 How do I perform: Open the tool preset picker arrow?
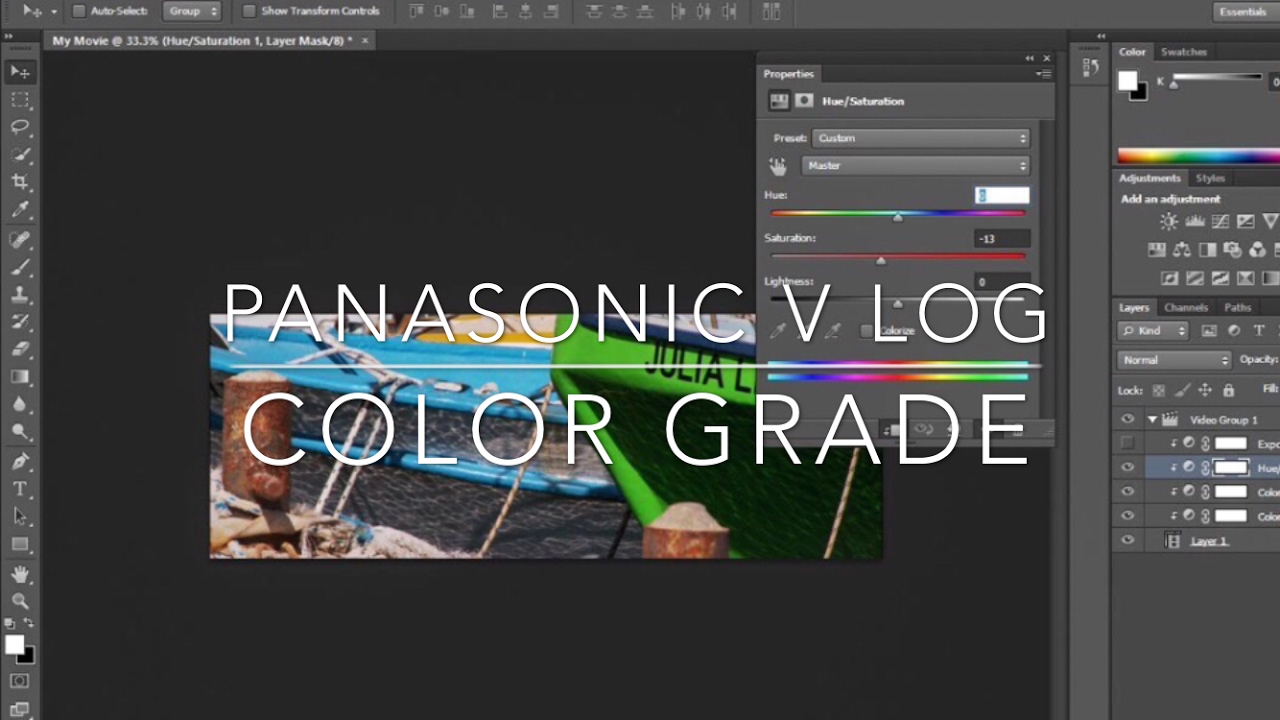click(x=53, y=11)
